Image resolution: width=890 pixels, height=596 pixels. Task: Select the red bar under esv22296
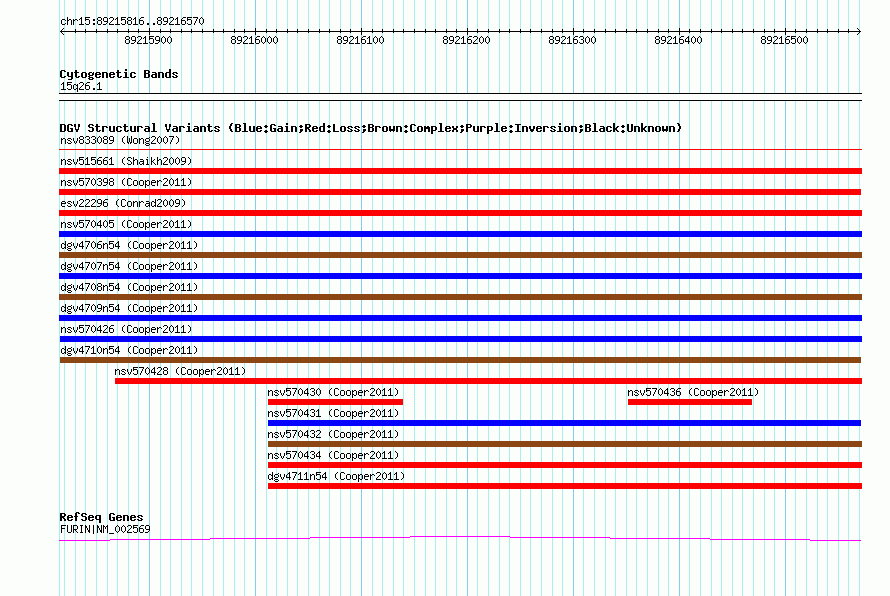click(460, 213)
